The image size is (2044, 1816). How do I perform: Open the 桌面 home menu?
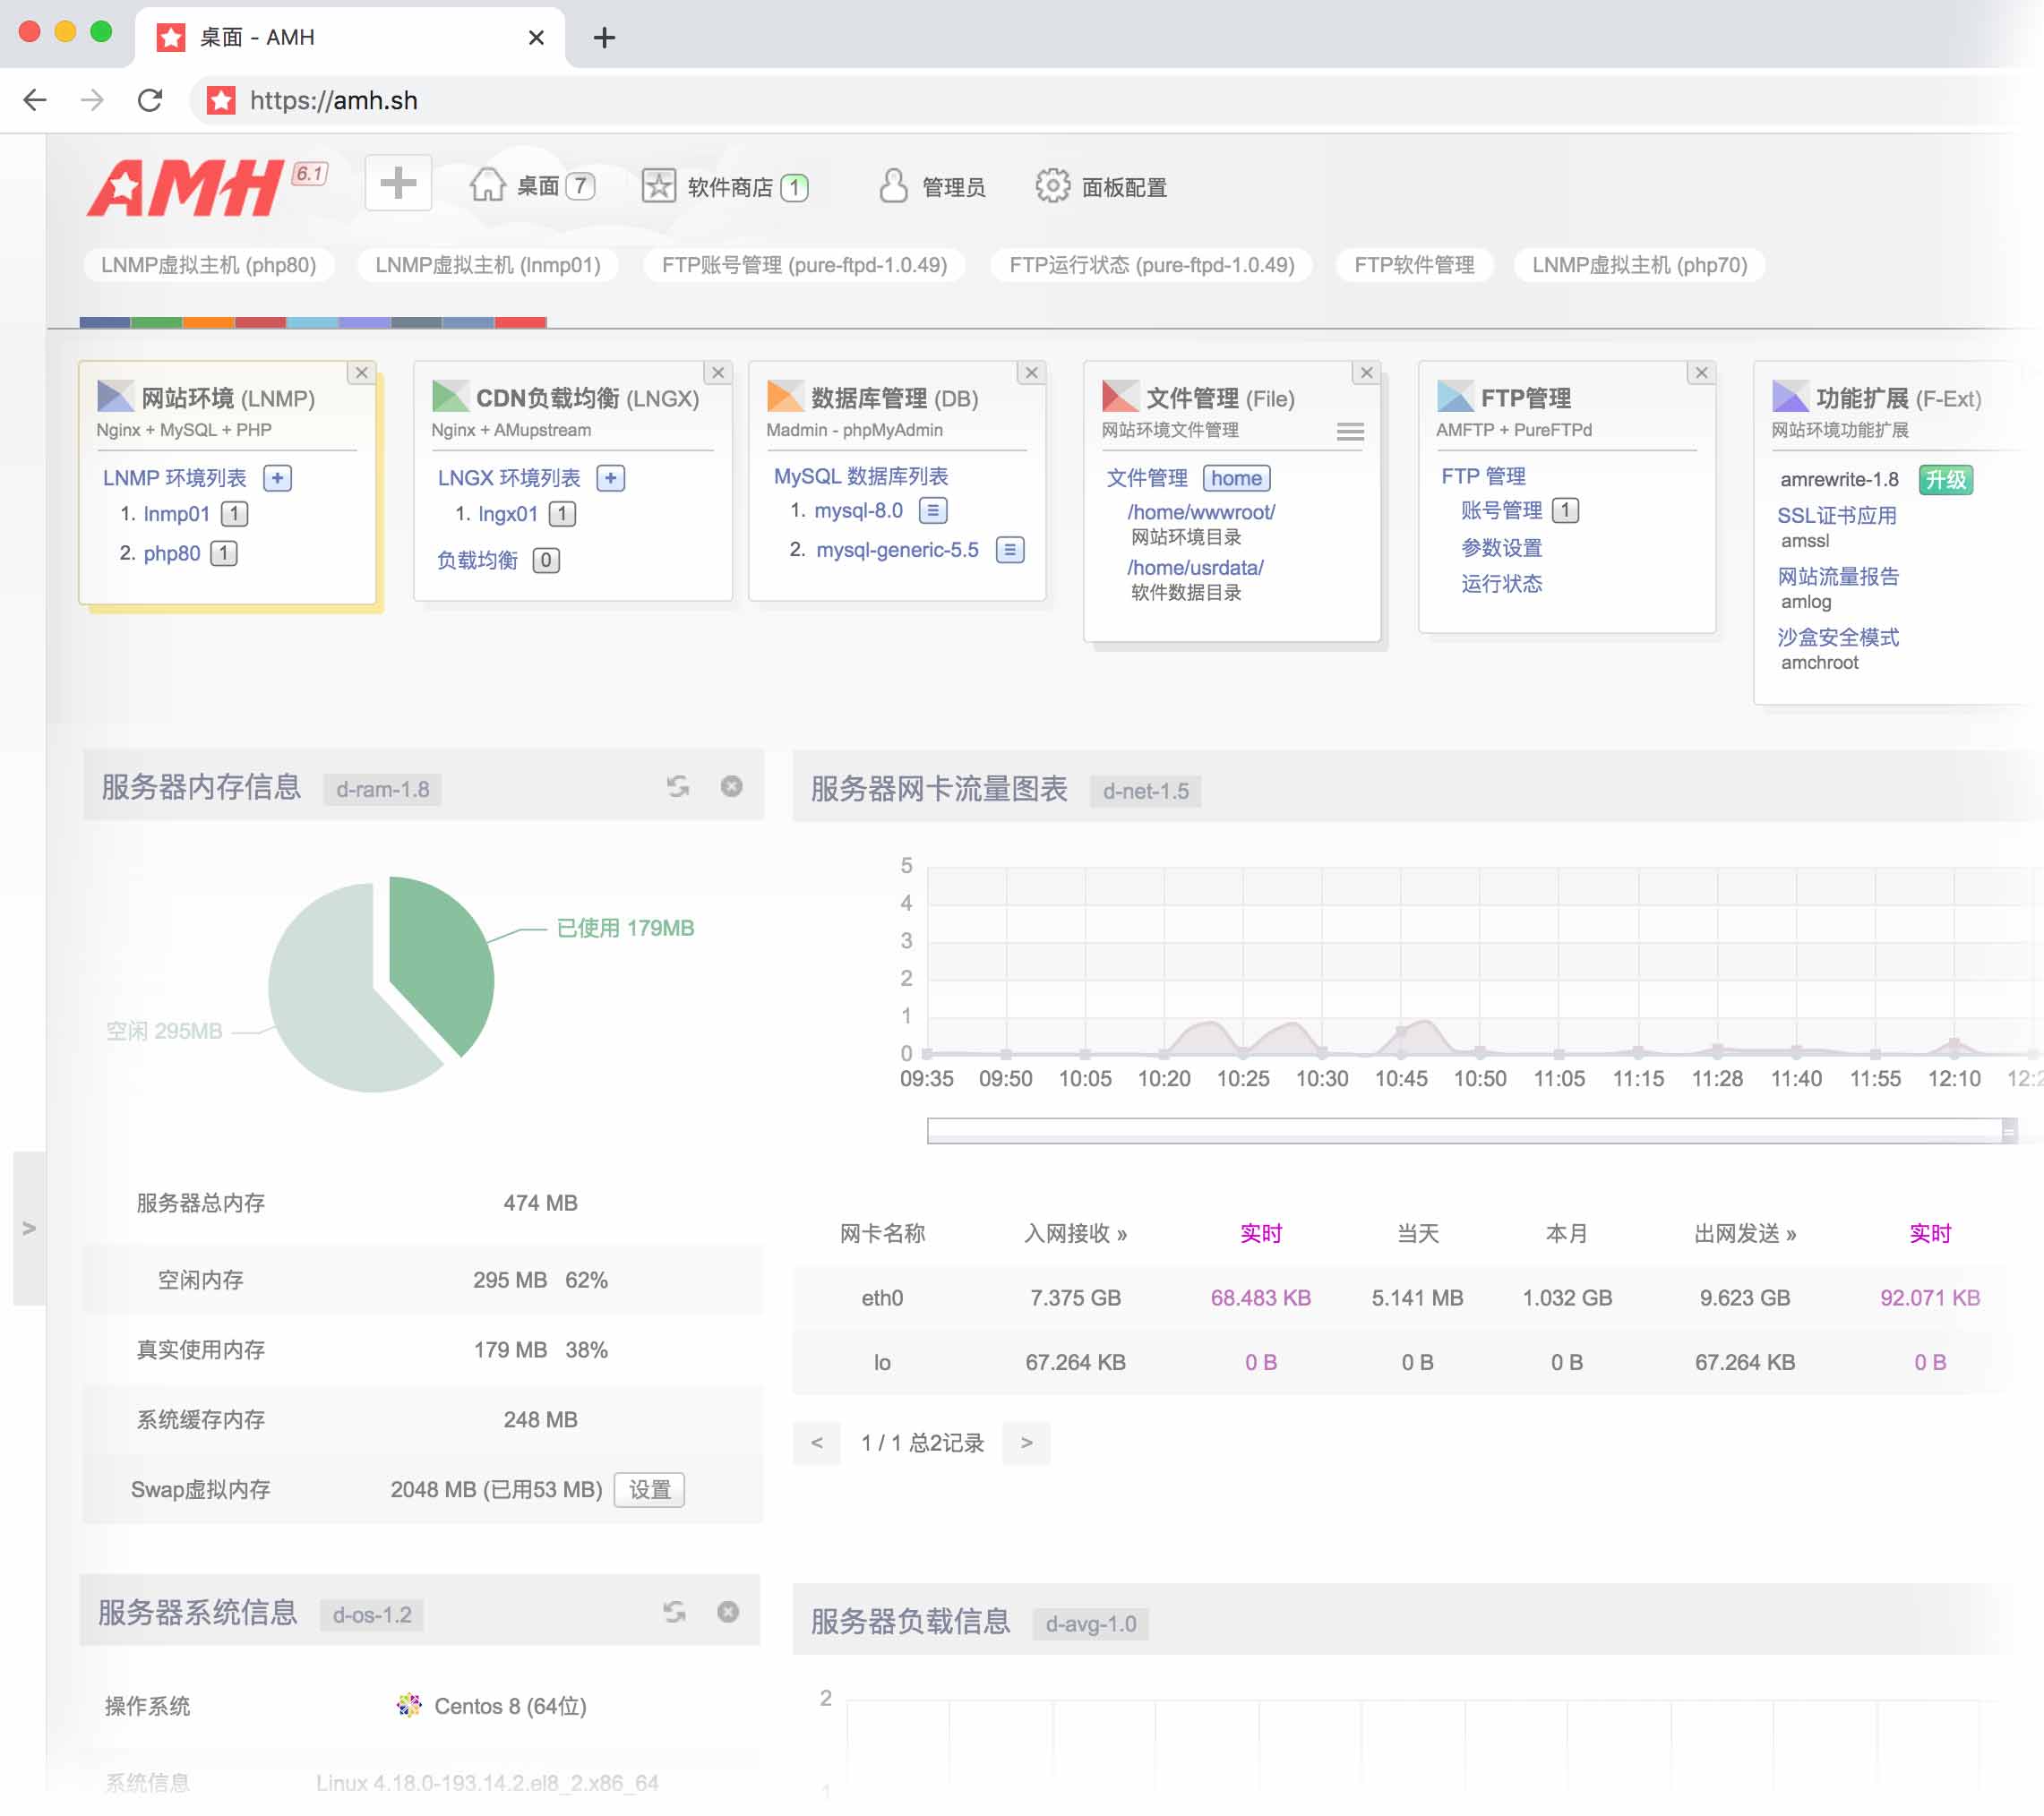[533, 186]
